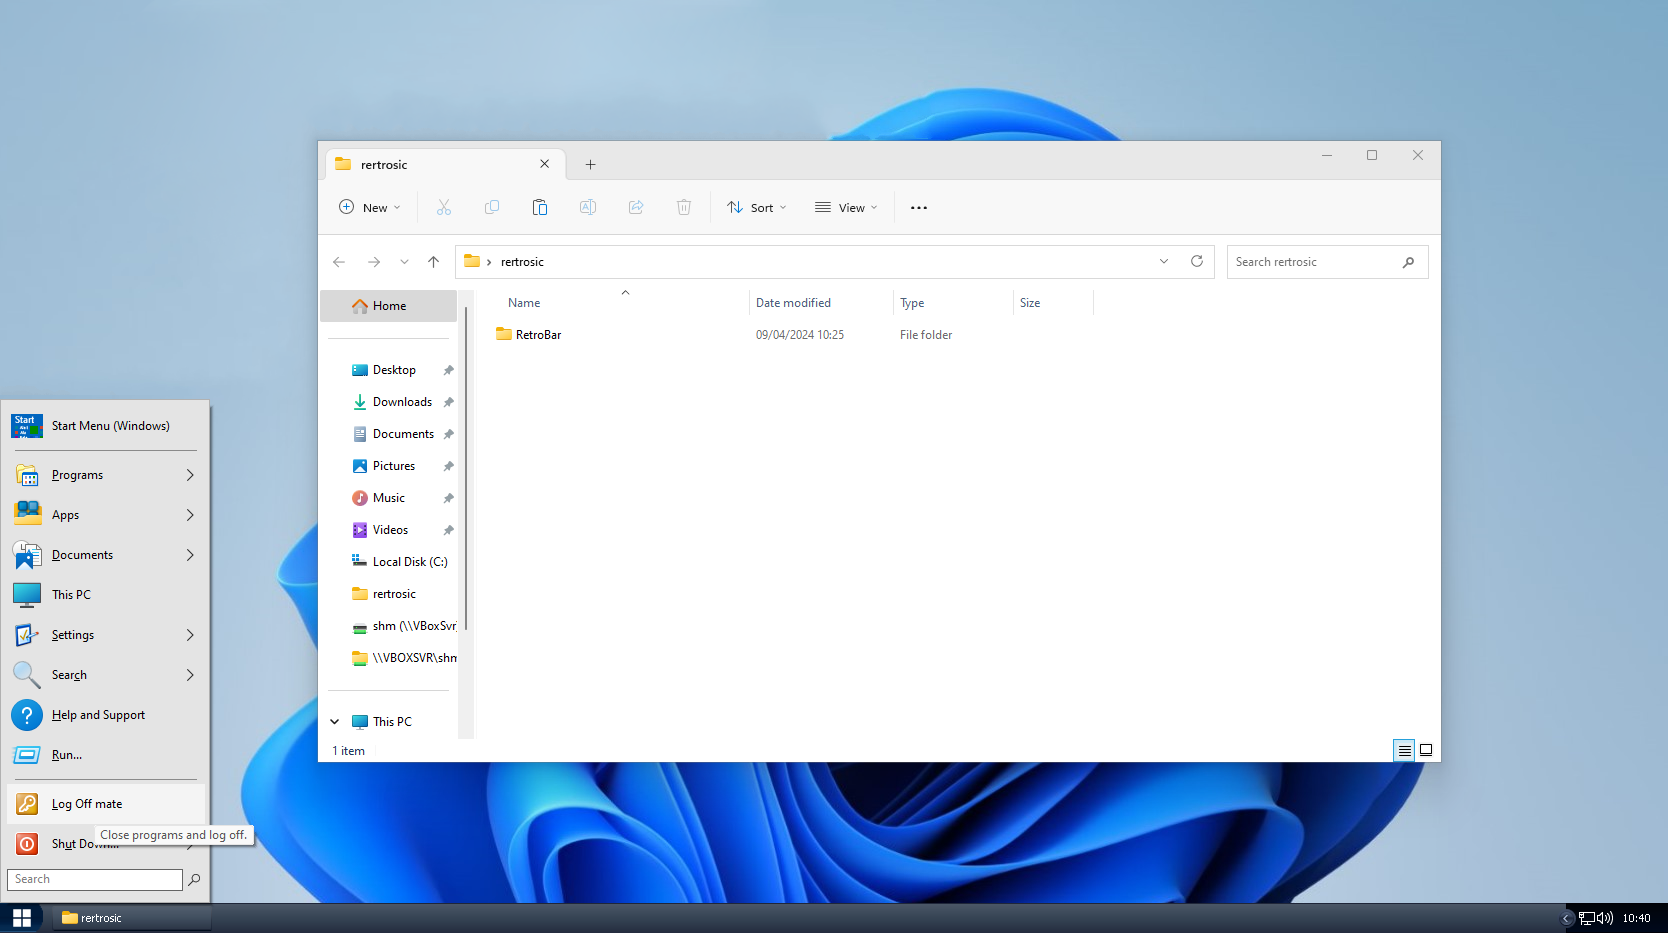Click the Start menu search magnifier icon

tap(194, 879)
